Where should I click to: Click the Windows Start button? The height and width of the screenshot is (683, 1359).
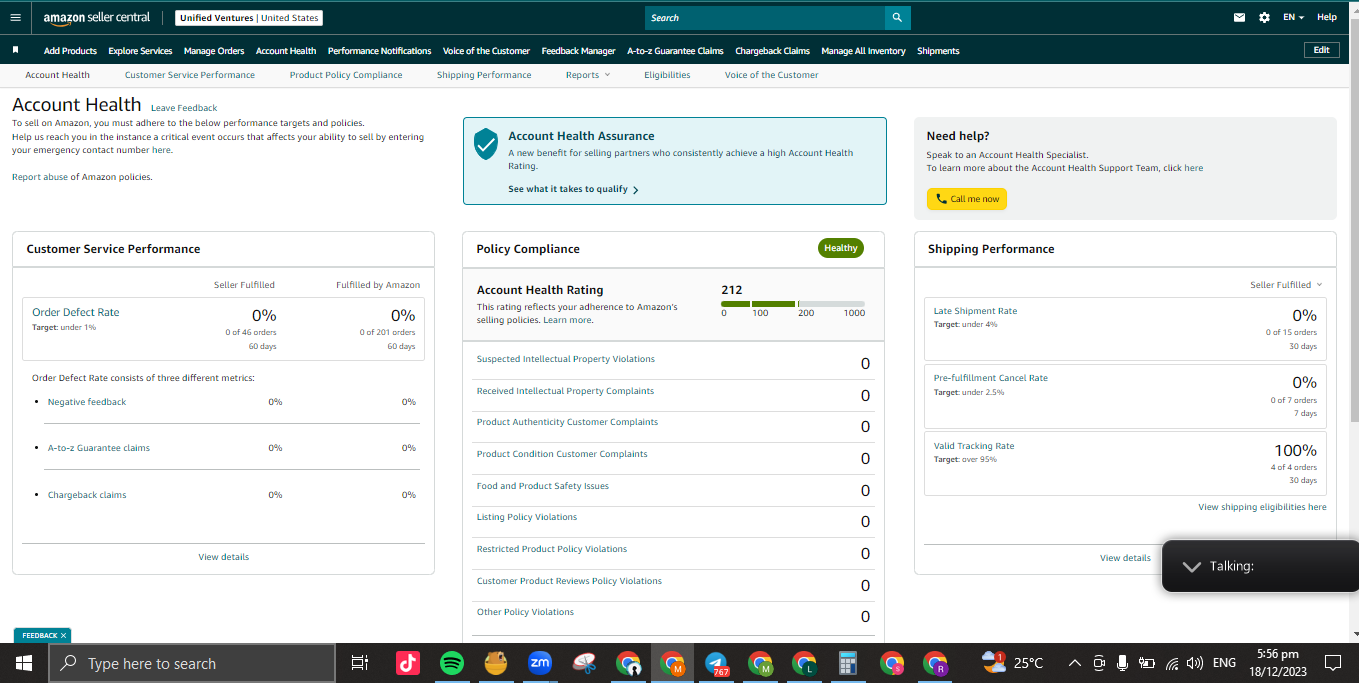24,663
